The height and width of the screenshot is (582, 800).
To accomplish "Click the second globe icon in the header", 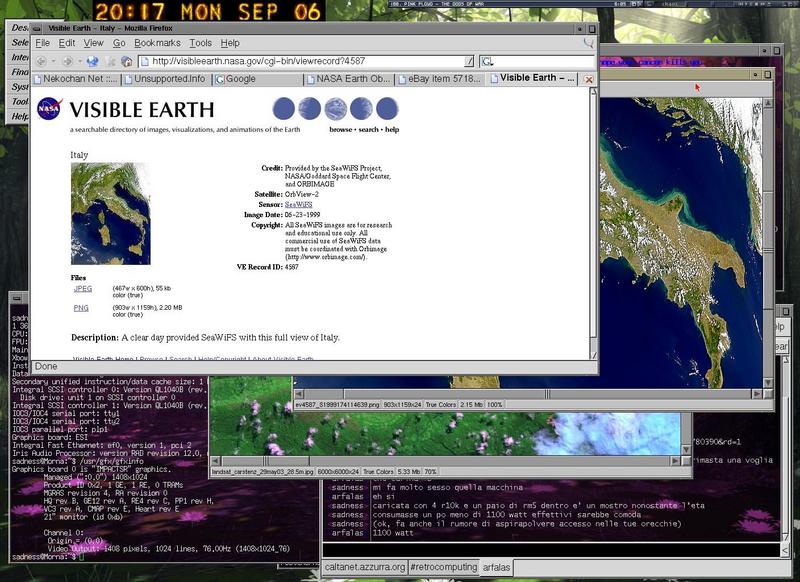I will point(309,109).
